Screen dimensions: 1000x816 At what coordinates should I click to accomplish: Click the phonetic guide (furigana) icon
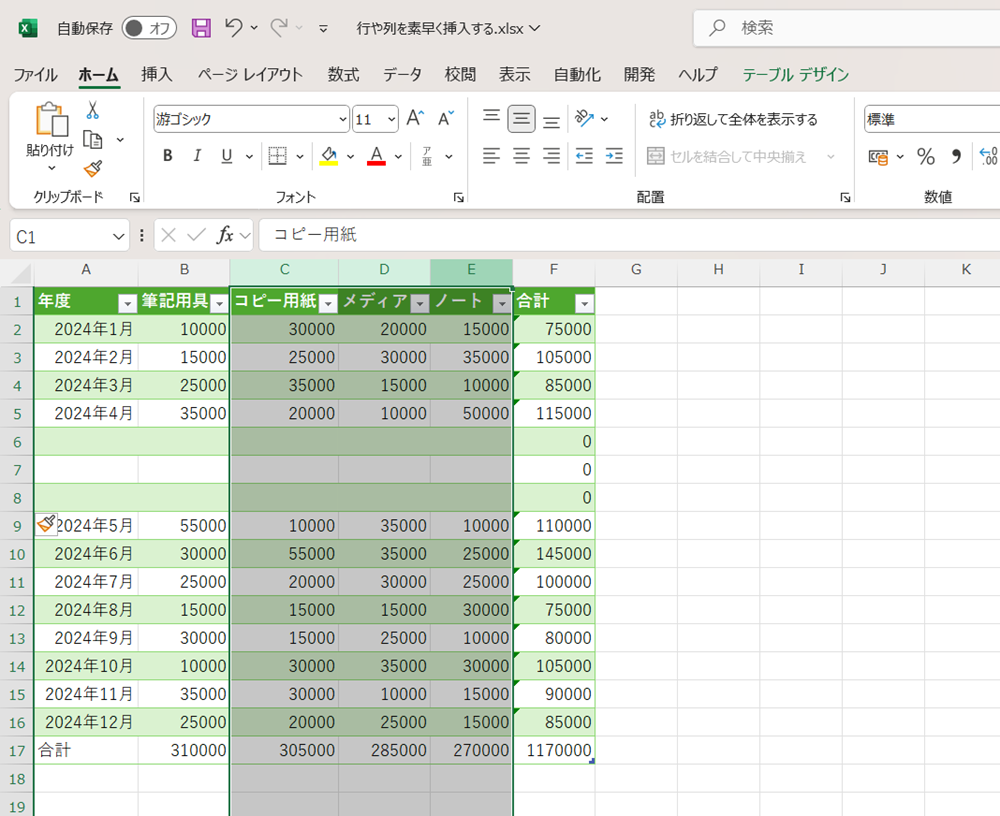pos(427,156)
